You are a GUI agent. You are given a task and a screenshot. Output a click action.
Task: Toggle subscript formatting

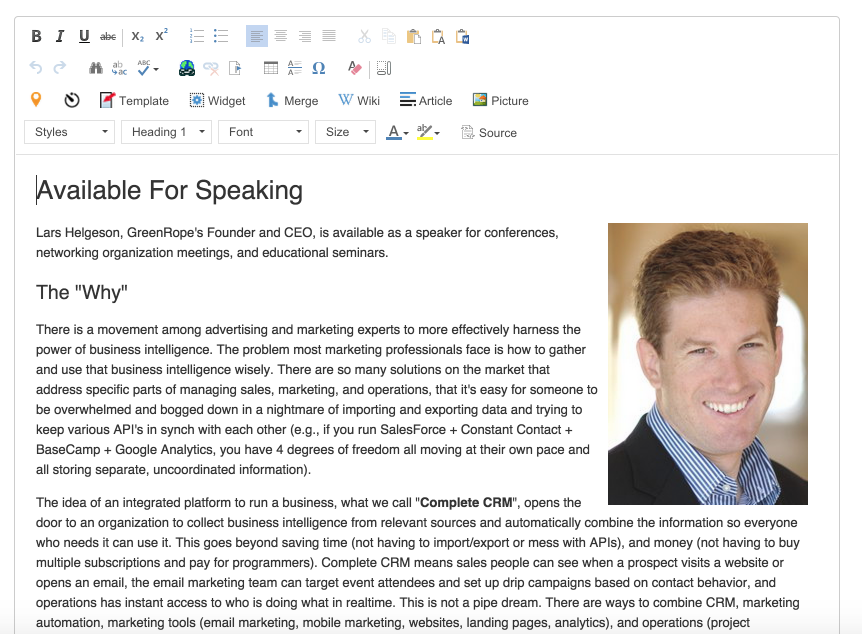click(137, 36)
